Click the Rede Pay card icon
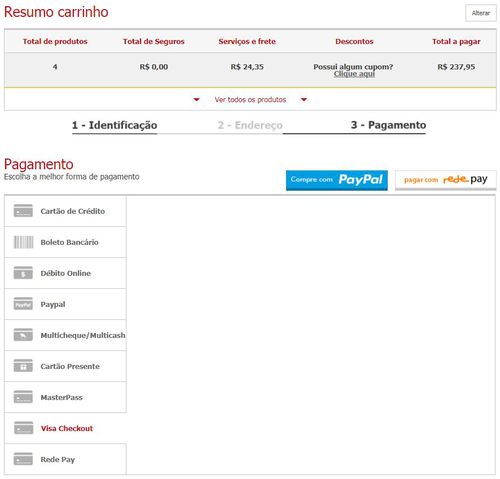500x479 pixels. click(23, 459)
